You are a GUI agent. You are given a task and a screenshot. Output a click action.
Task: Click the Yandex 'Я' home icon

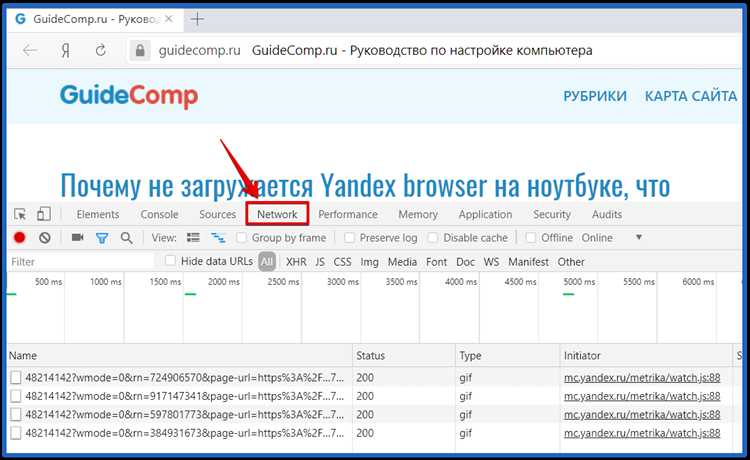(x=66, y=50)
